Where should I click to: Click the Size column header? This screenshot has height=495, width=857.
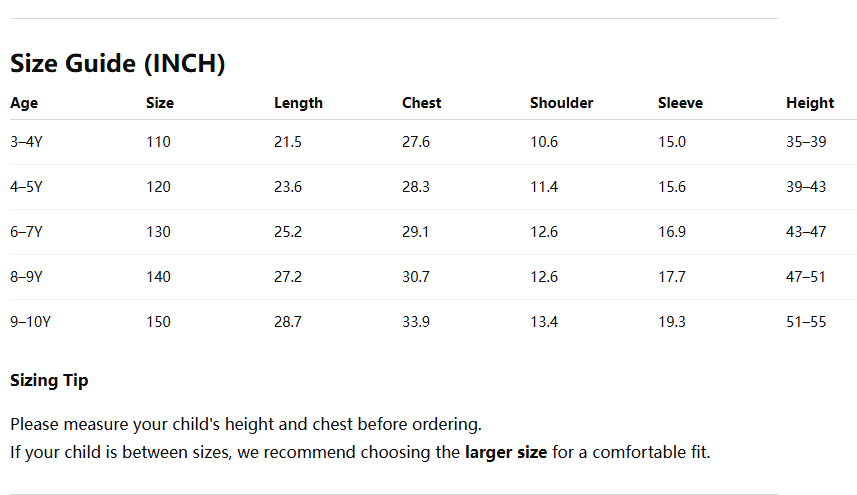[x=160, y=103]
